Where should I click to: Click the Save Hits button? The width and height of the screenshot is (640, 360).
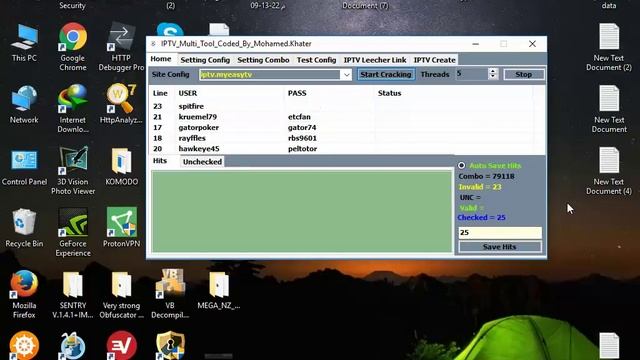500,247
